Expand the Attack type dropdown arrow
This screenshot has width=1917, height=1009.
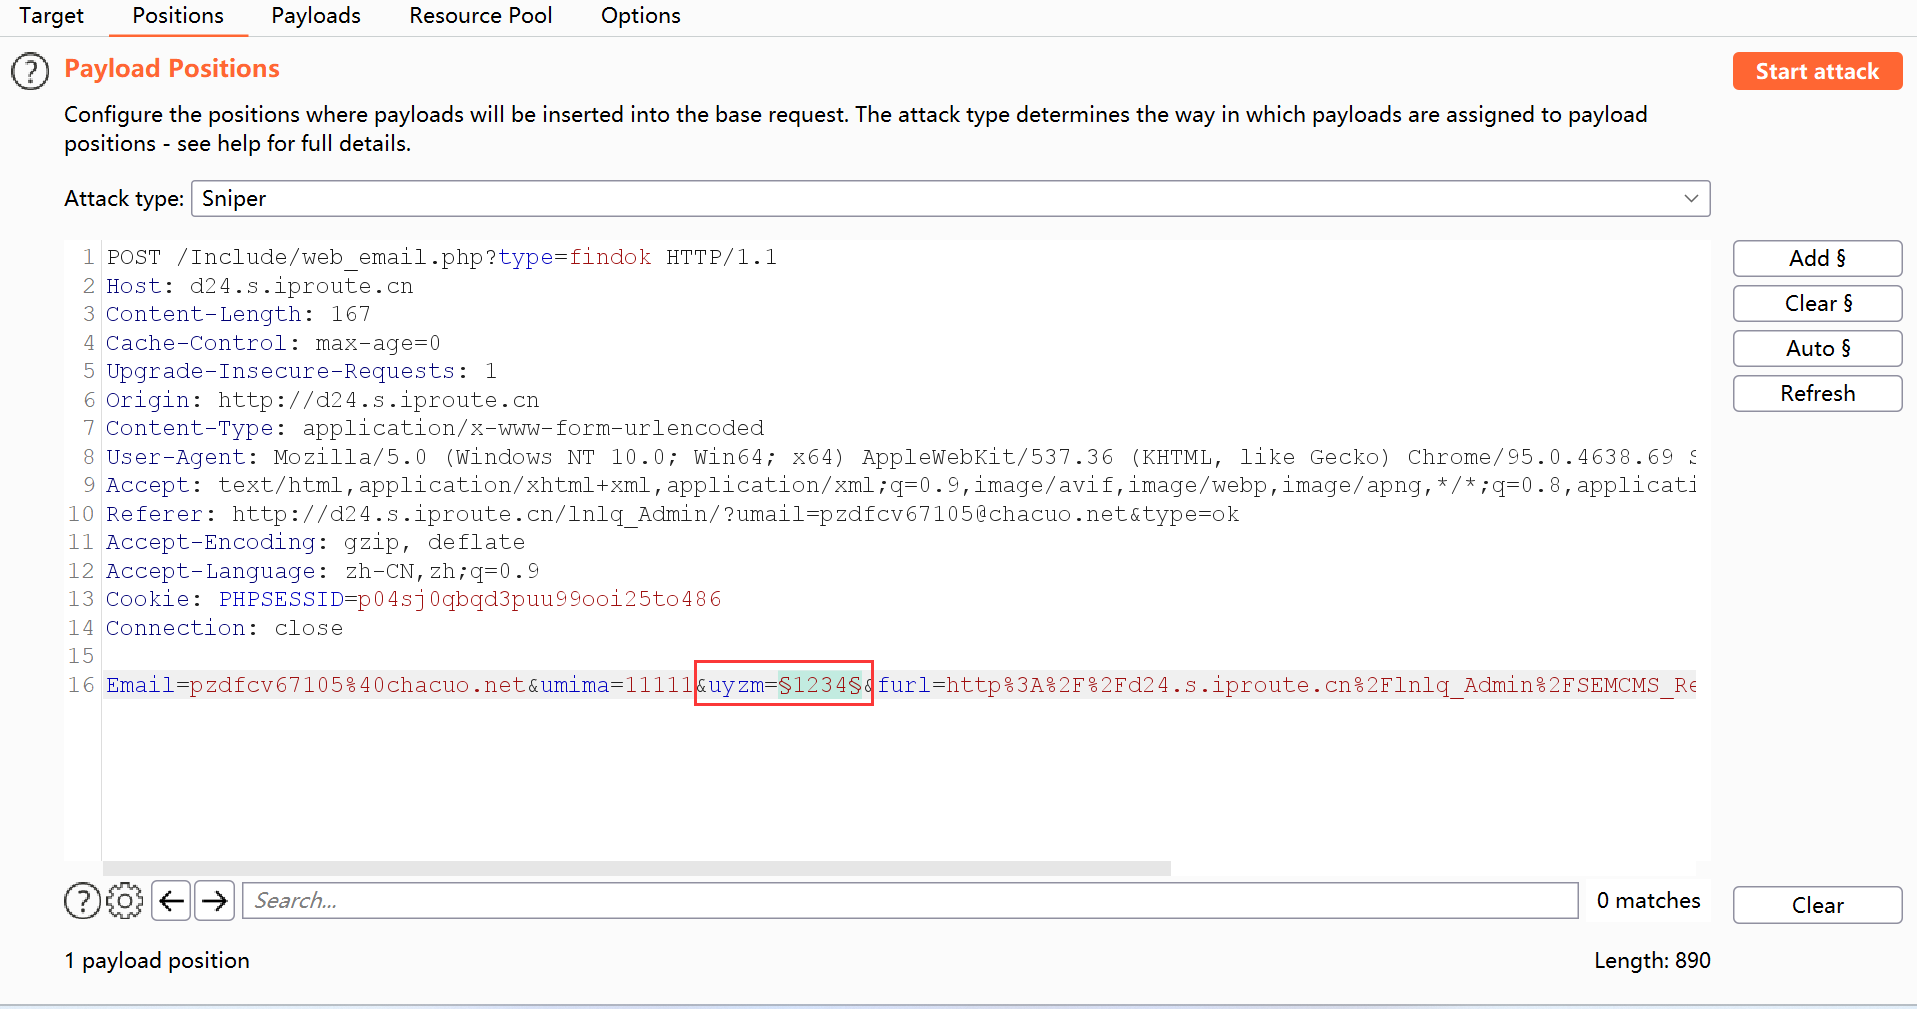tap(1690, 198)
